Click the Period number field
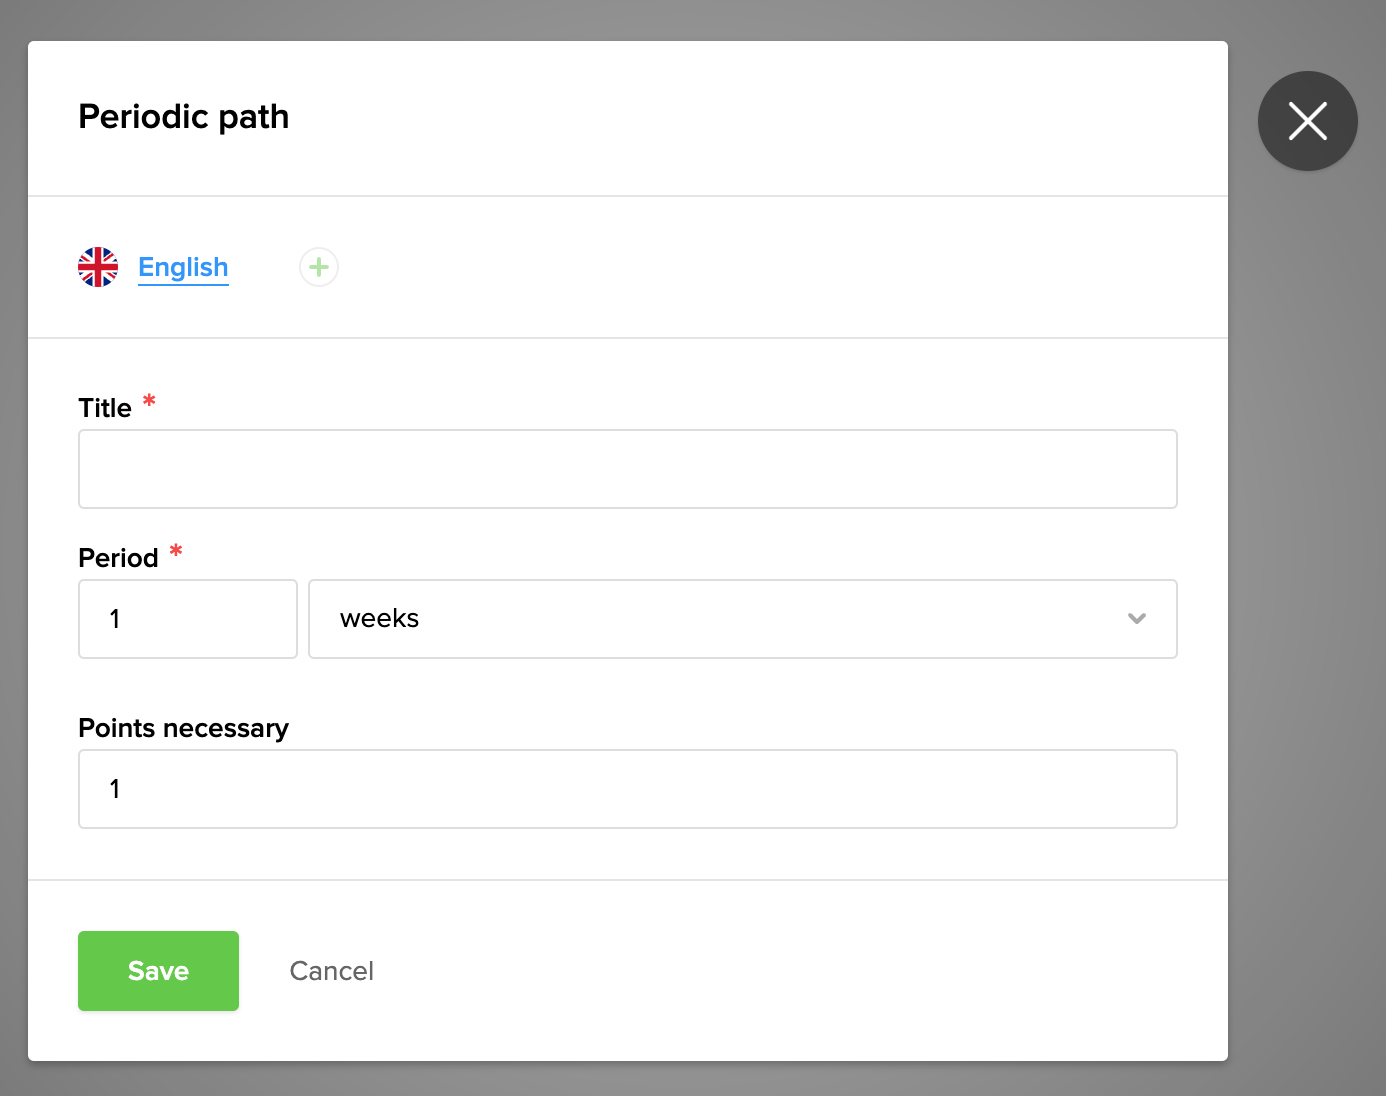 coord(188,619)
